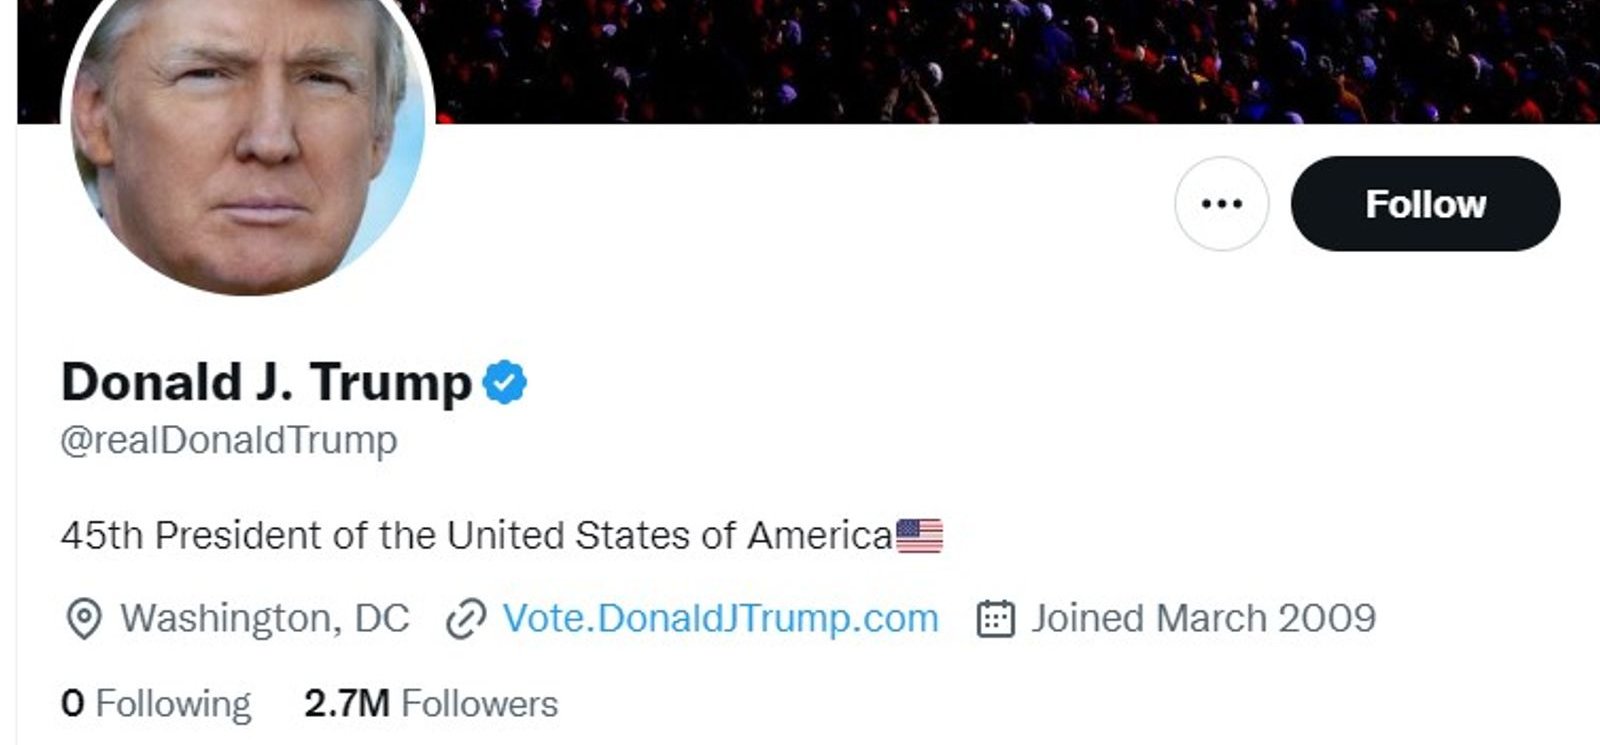Screen dimensions: 1600x745
Task: Open the Followers list label
Action: pos(480,704)
